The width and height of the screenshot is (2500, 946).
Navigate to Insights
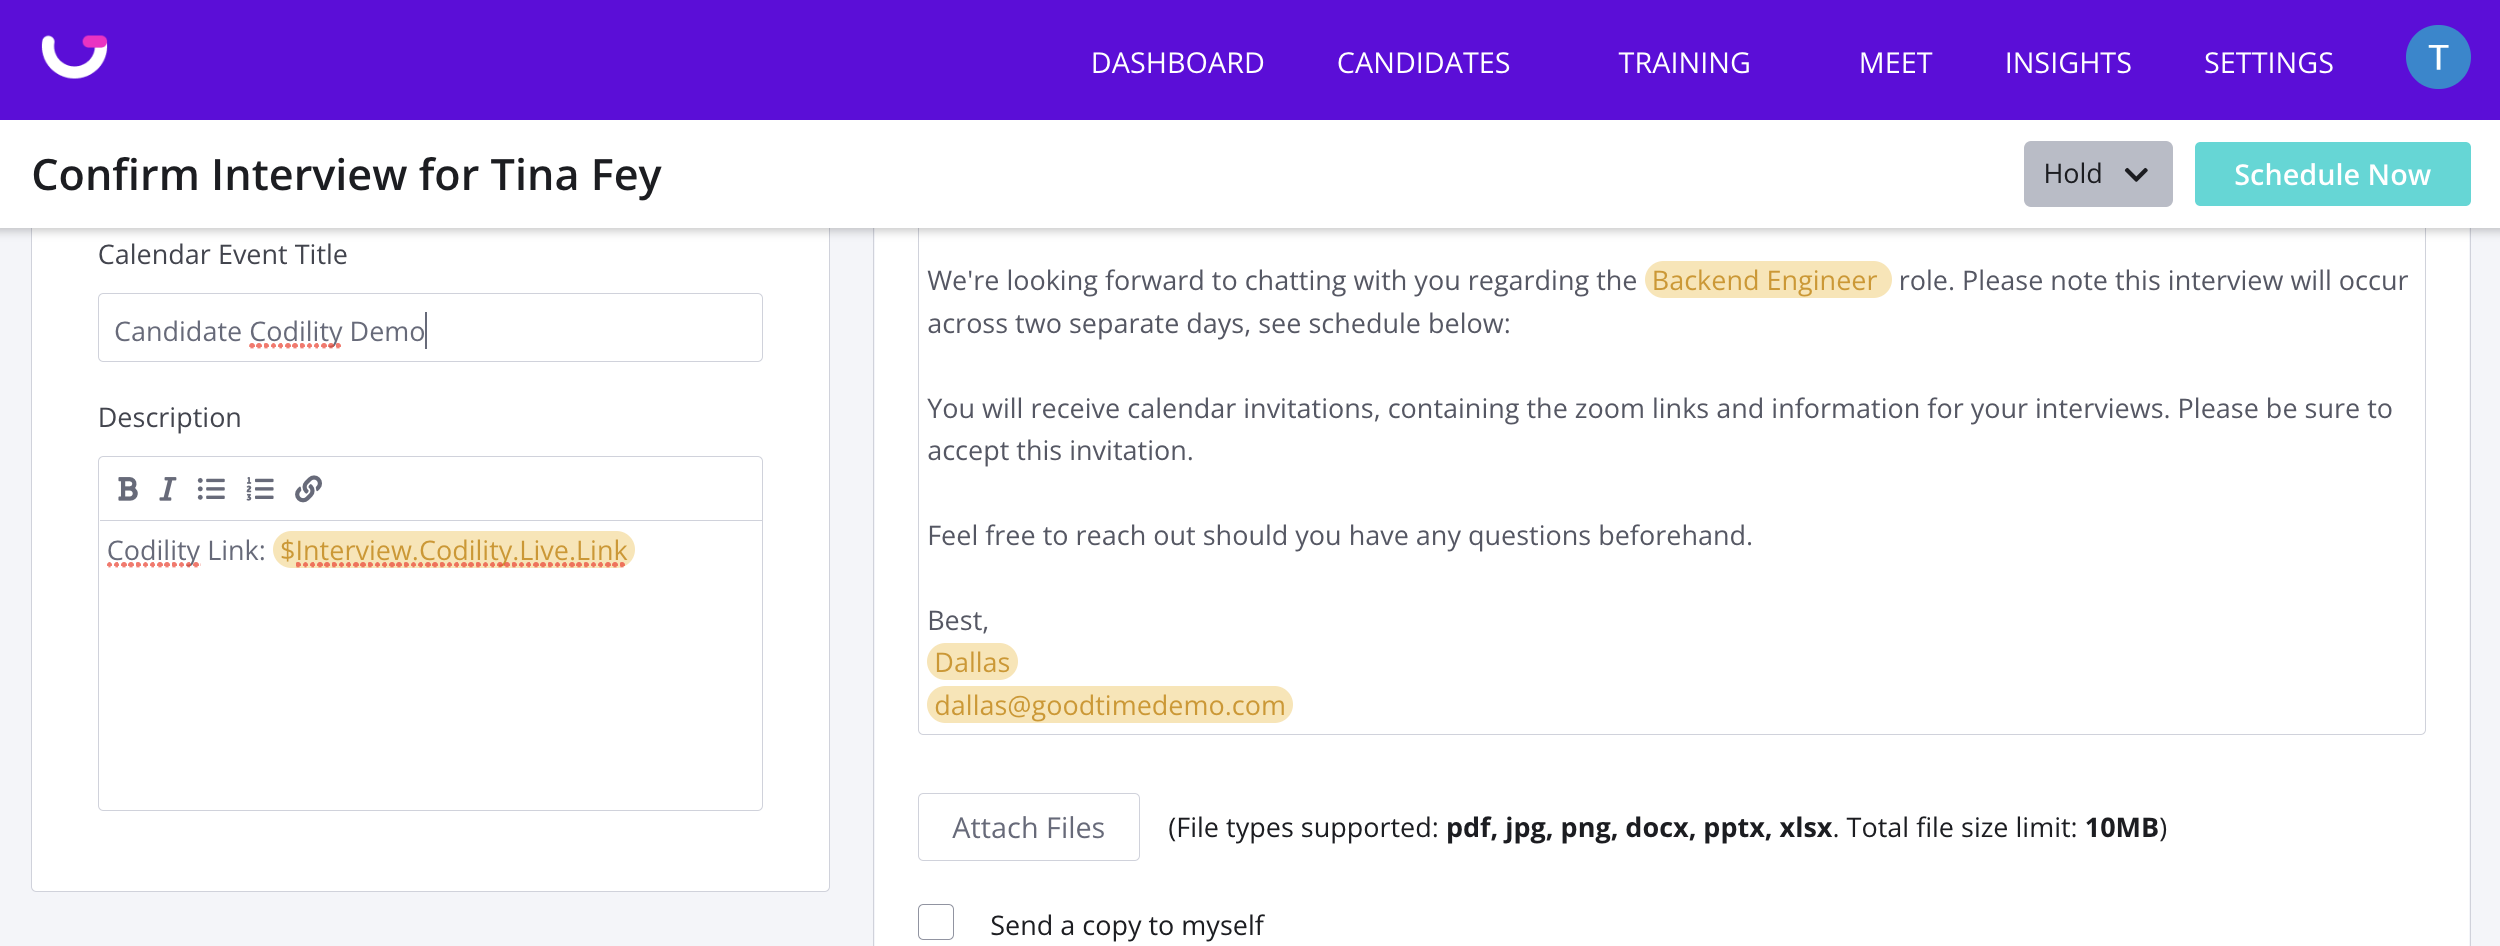click(2068, 63)
